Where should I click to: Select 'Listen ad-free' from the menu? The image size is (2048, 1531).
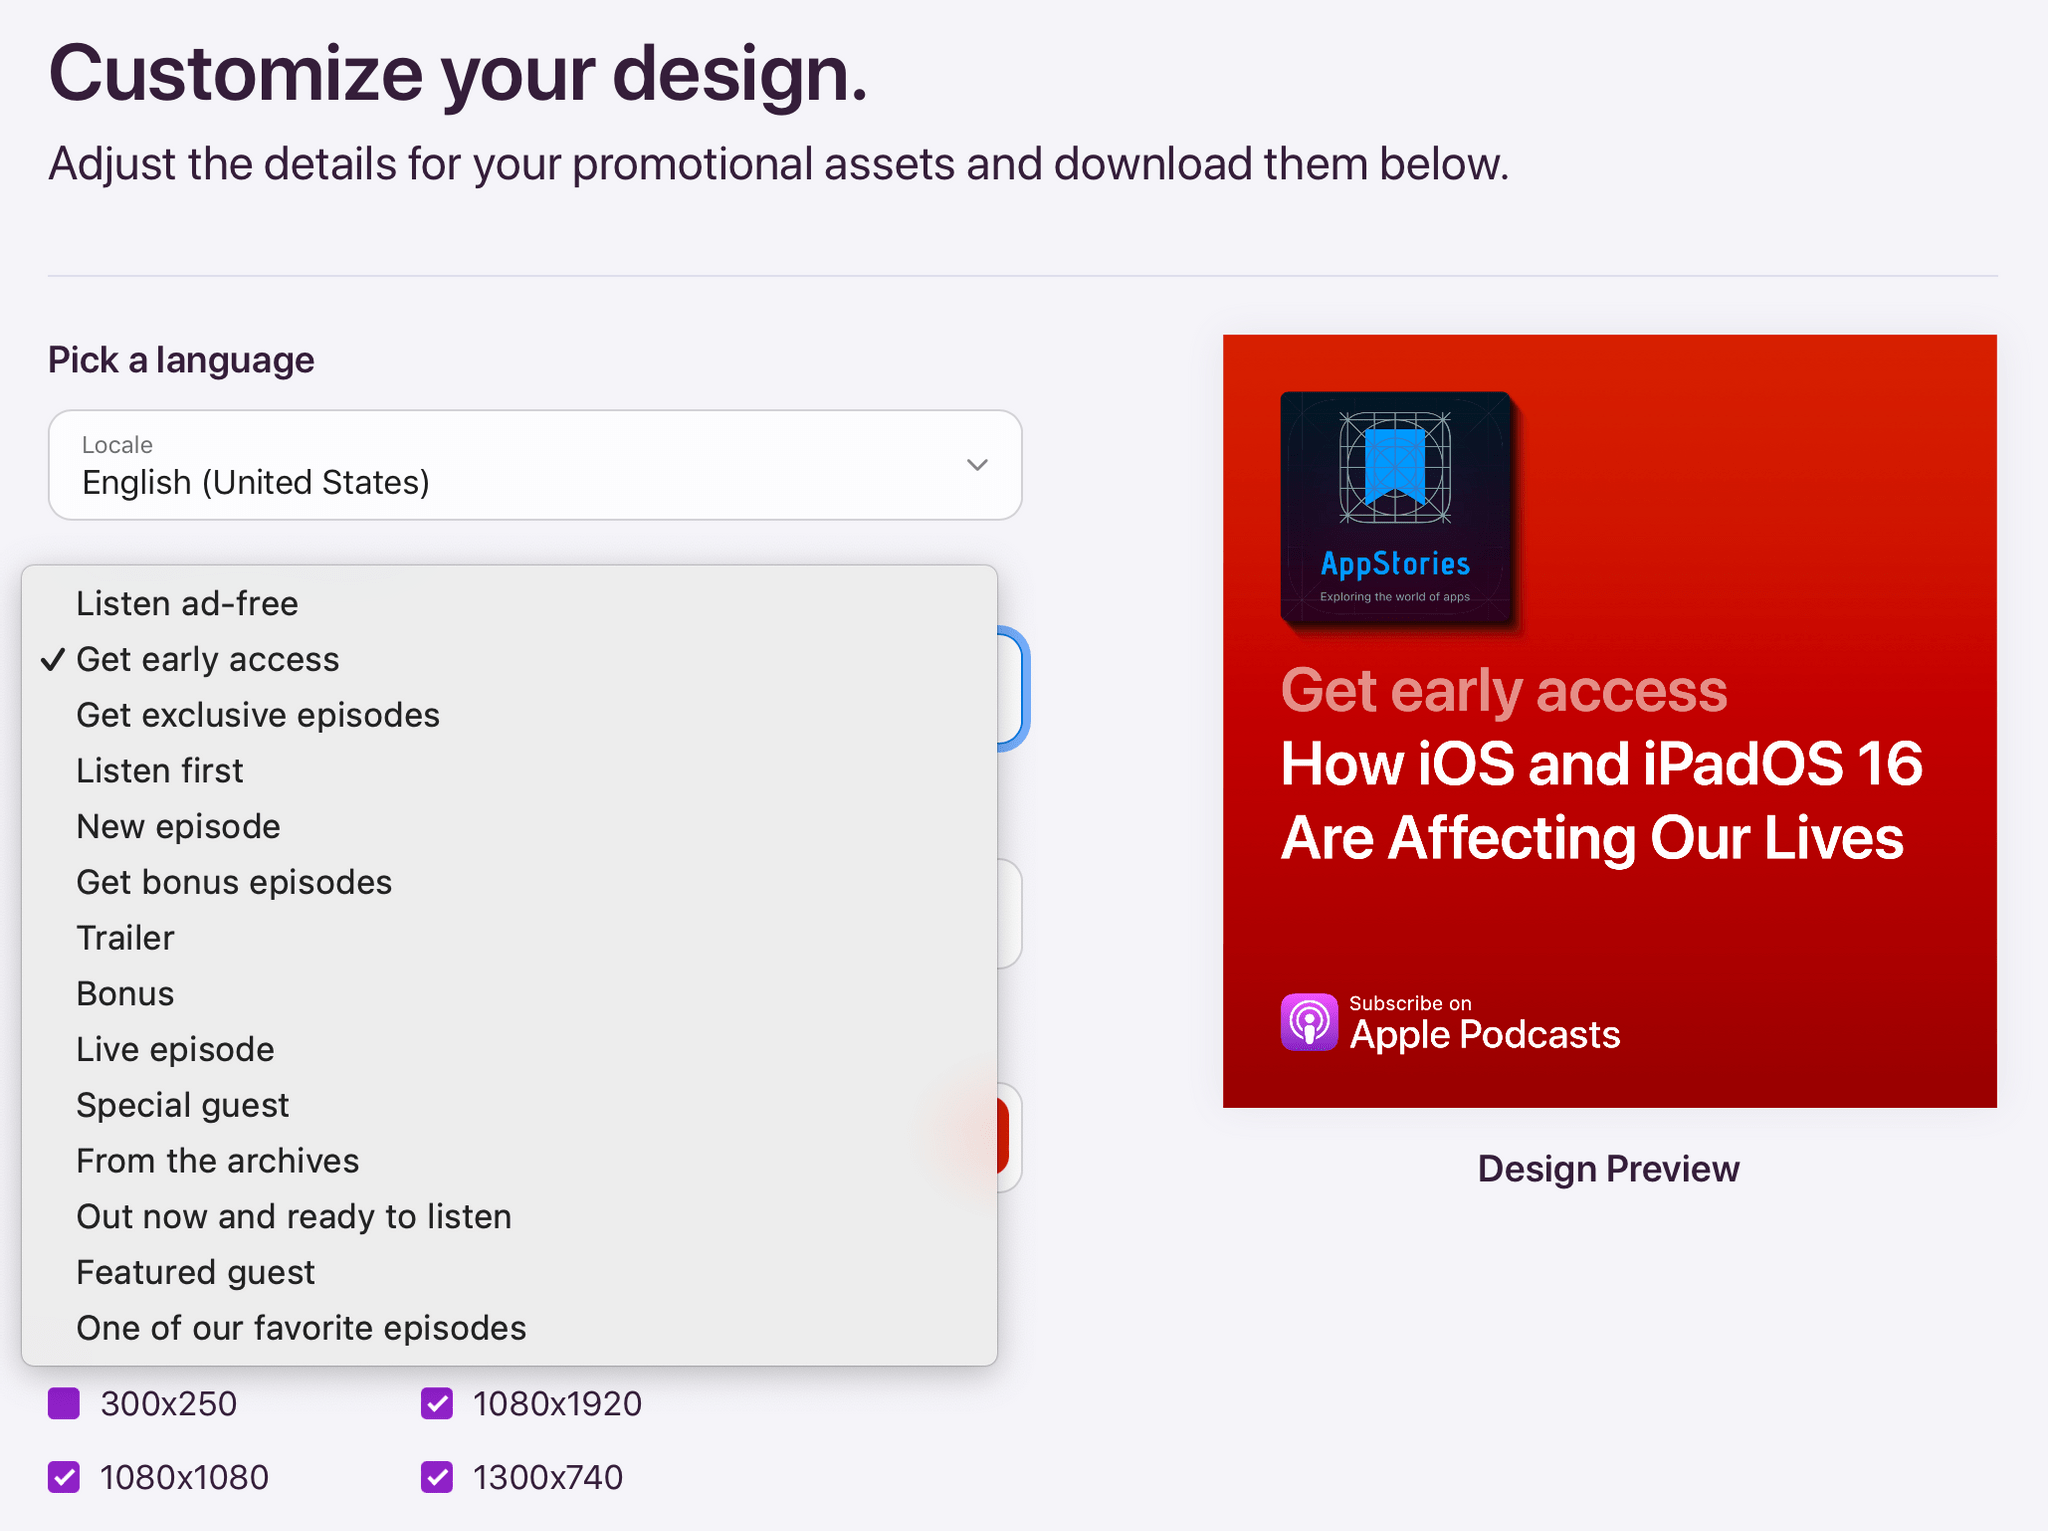(509, 604)
